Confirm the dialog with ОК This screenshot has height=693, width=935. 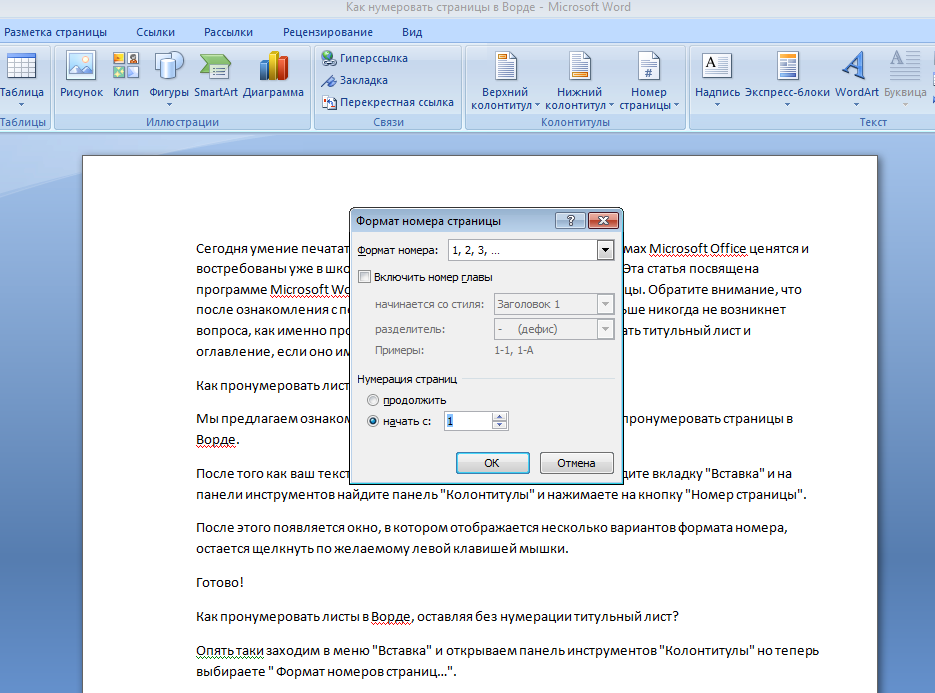[493, 463]
